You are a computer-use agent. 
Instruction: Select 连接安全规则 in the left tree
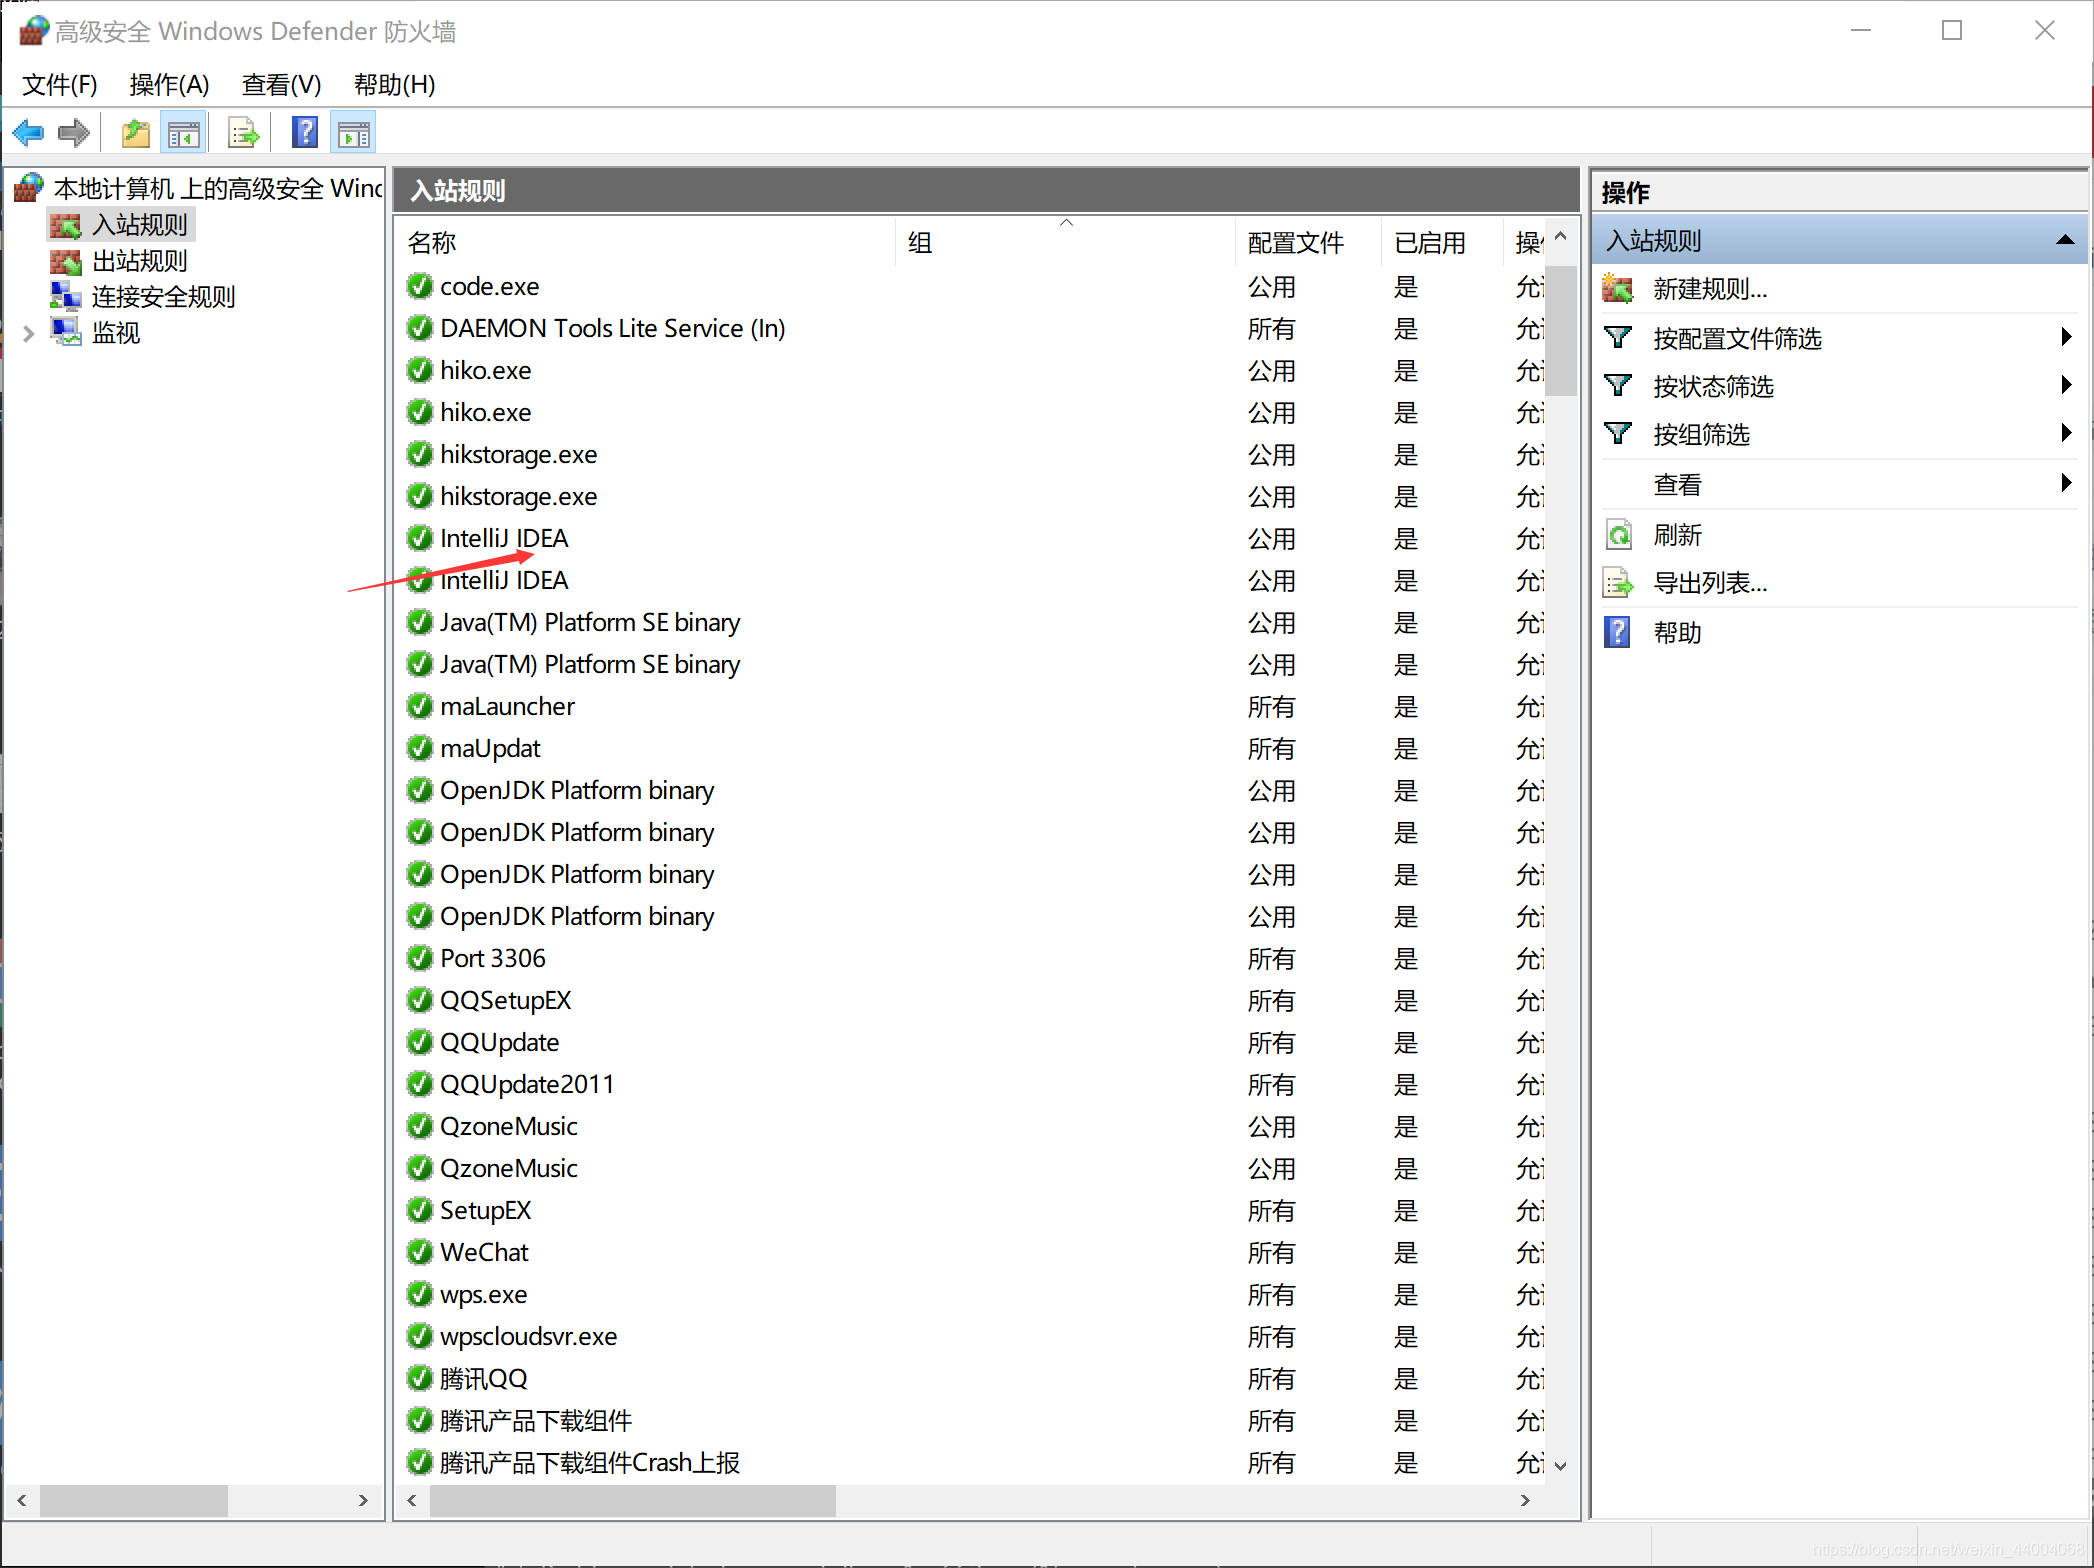pos(163,297)
